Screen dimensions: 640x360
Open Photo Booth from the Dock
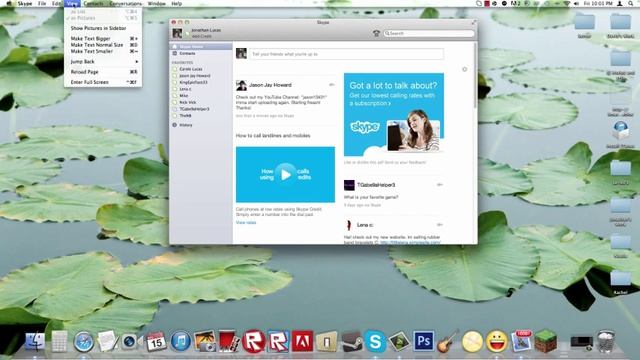click(x=229, y=342)
